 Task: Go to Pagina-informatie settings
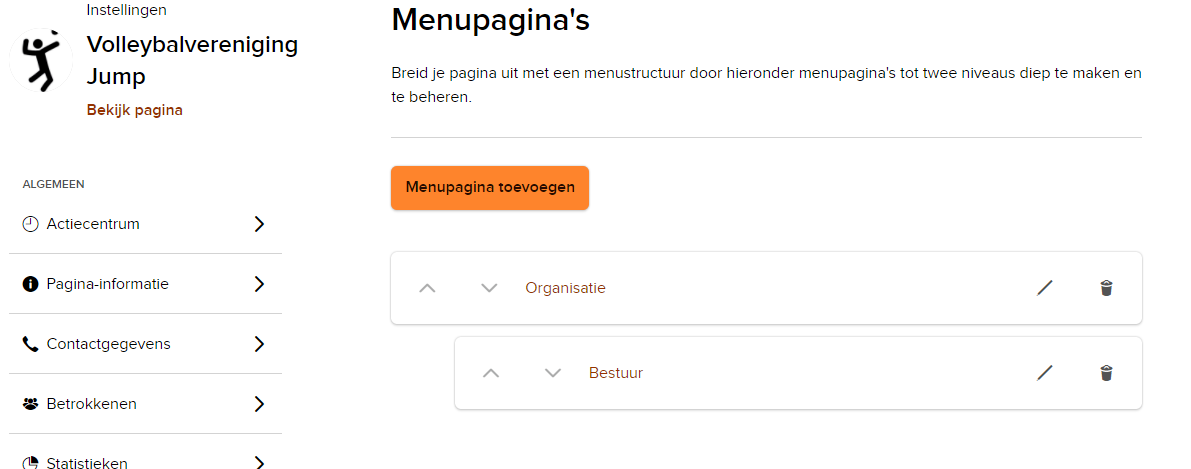pyautogui.click(x=107, y=284)
